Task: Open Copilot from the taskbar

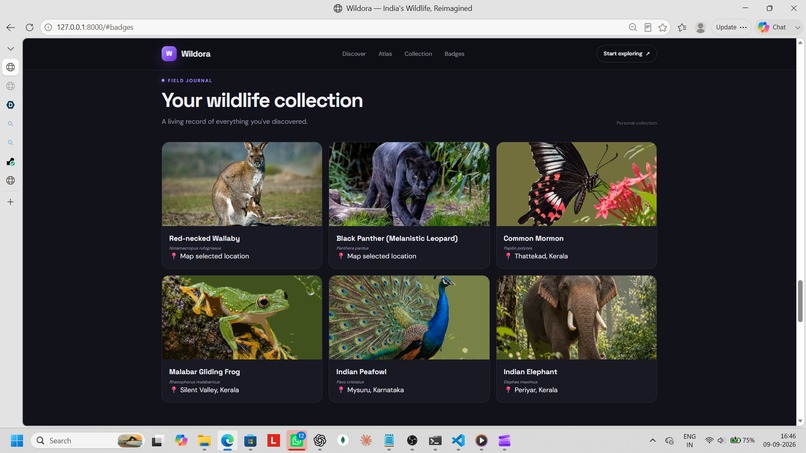Action: coord(181,441)
